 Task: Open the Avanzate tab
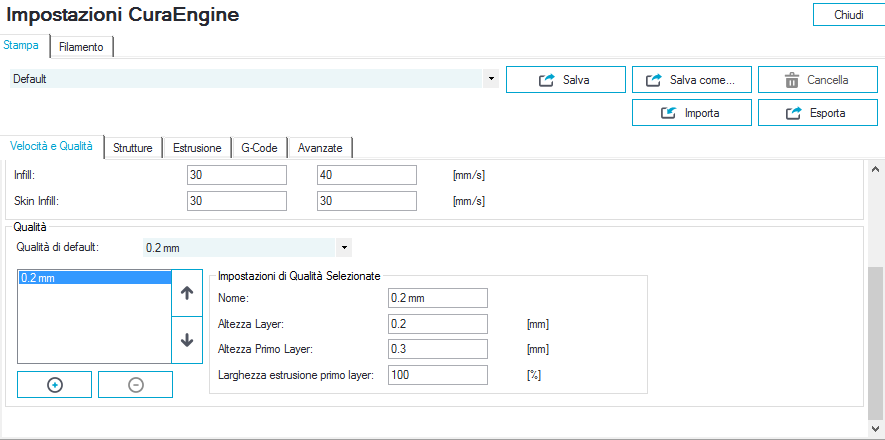(320, 148)
